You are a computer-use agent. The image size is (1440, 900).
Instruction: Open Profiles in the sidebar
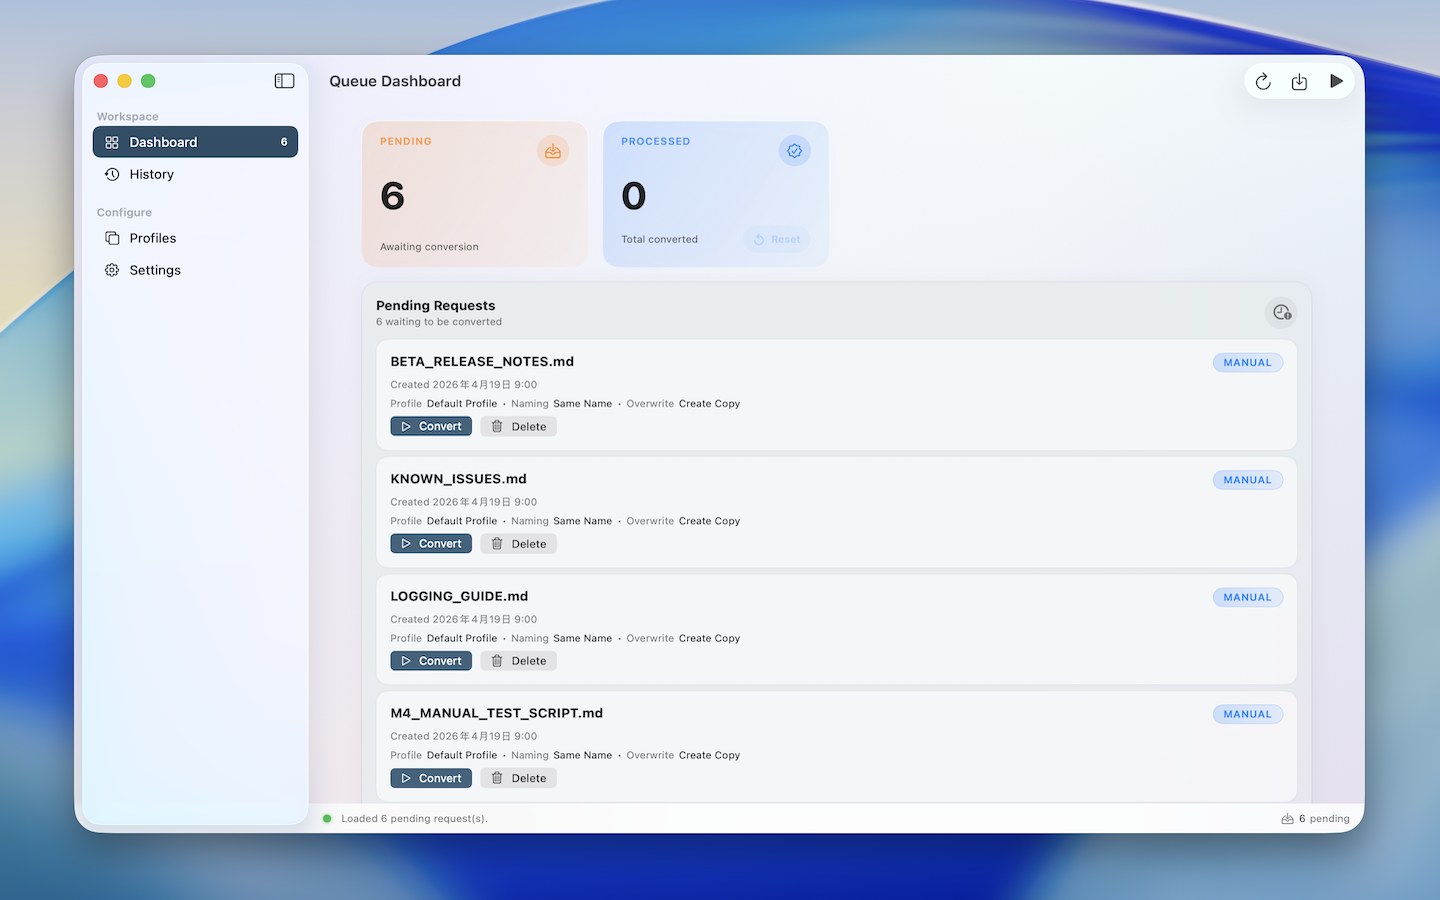tap(195, 238)
